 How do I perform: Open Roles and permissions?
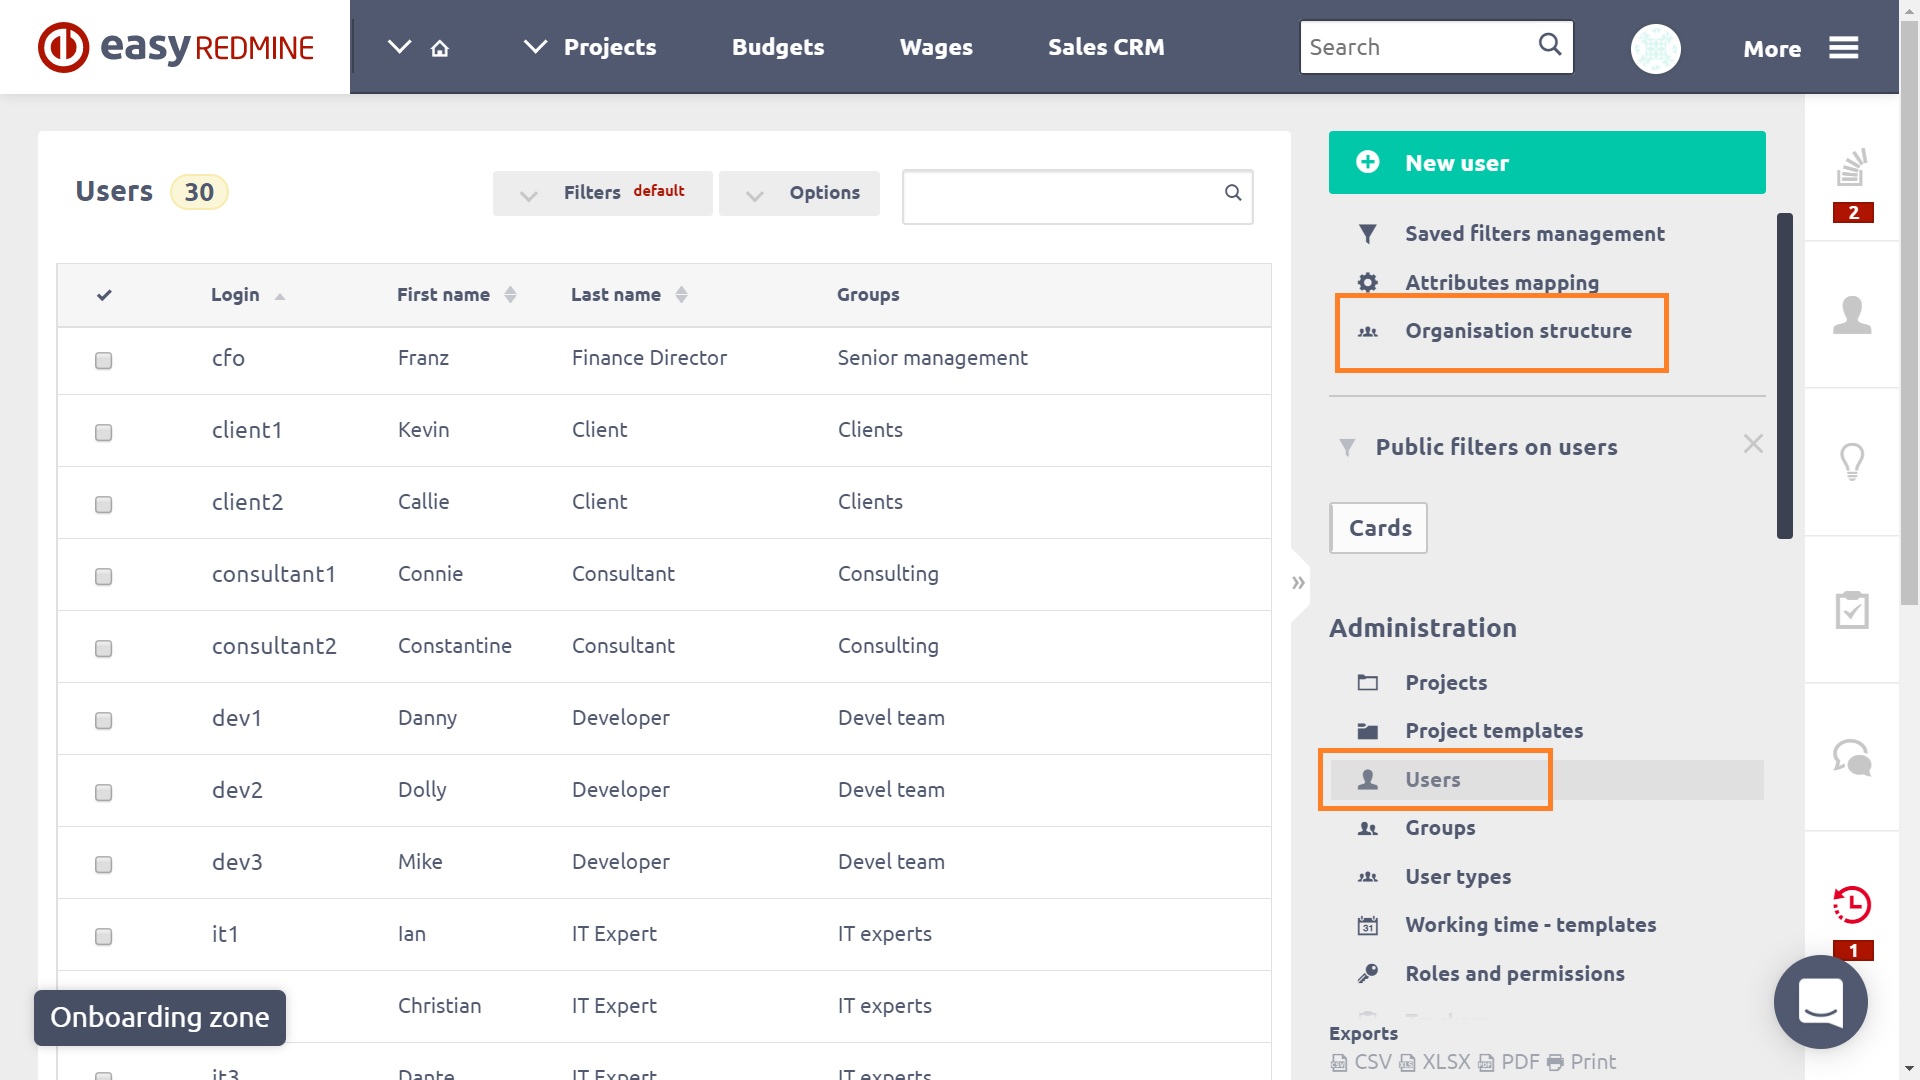point(1514,973)
